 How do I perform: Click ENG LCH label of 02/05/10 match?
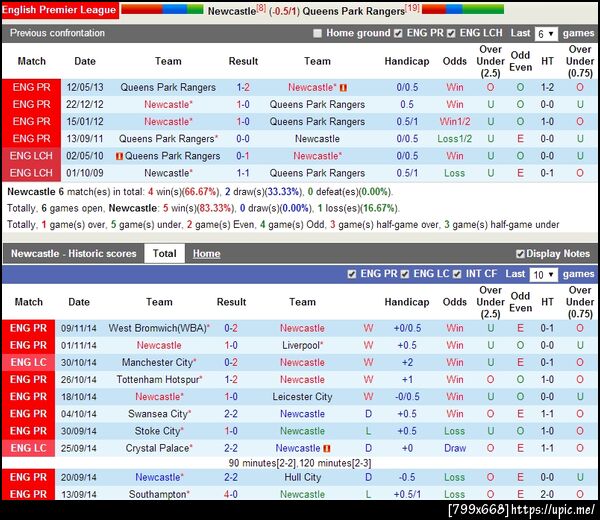point(31,156)
